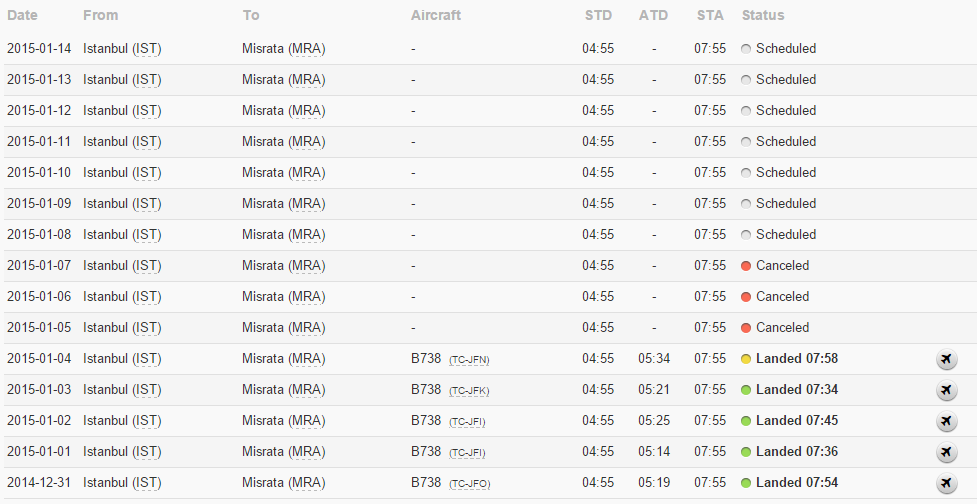The image size is (977, 504).
Task: Click the plane icon for the 2015-01-03 flight
Action: pos(946,390)
